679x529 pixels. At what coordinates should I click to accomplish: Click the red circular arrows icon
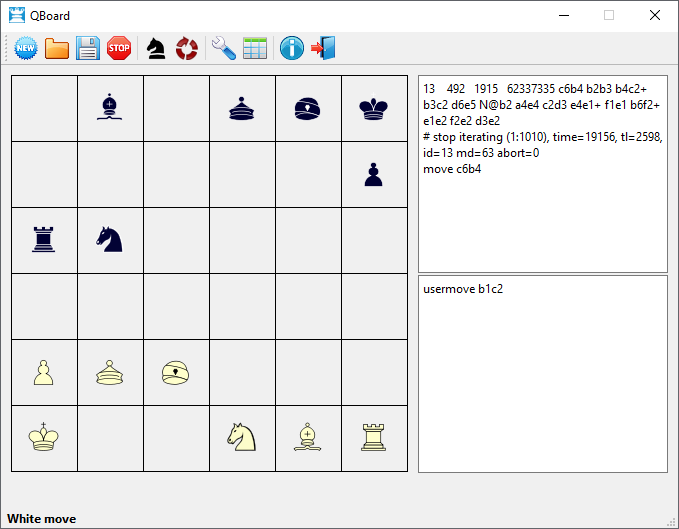(x=187, y=48)
